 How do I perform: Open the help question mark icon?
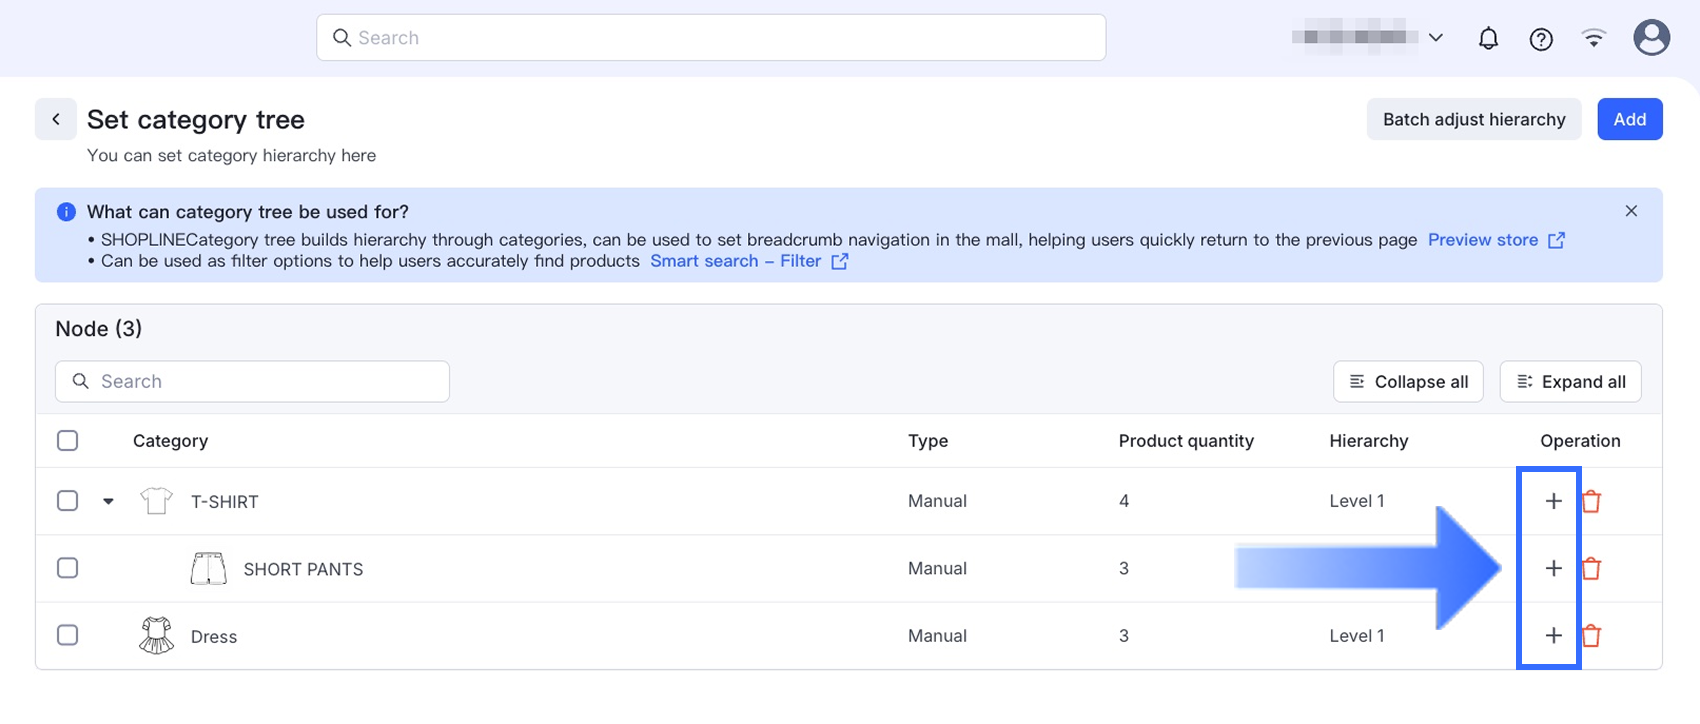pos(1541,39)
